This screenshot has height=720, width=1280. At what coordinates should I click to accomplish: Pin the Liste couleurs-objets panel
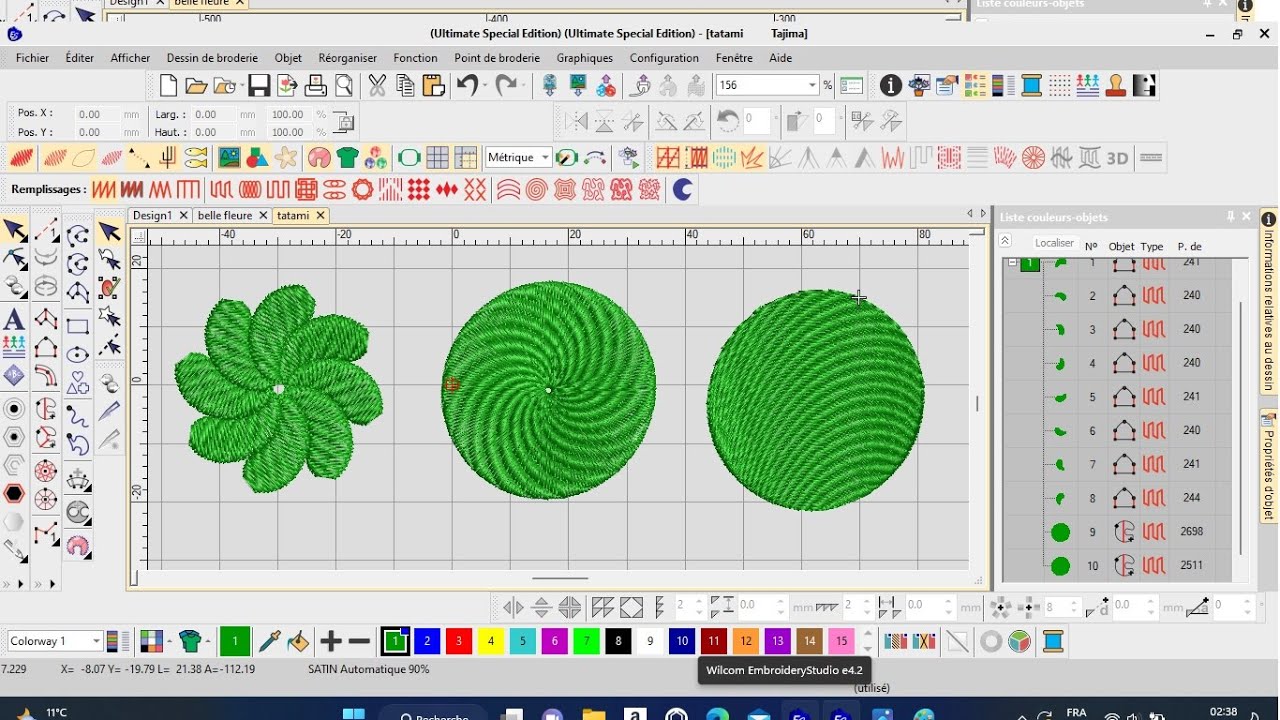click(x=1231, y=216)
